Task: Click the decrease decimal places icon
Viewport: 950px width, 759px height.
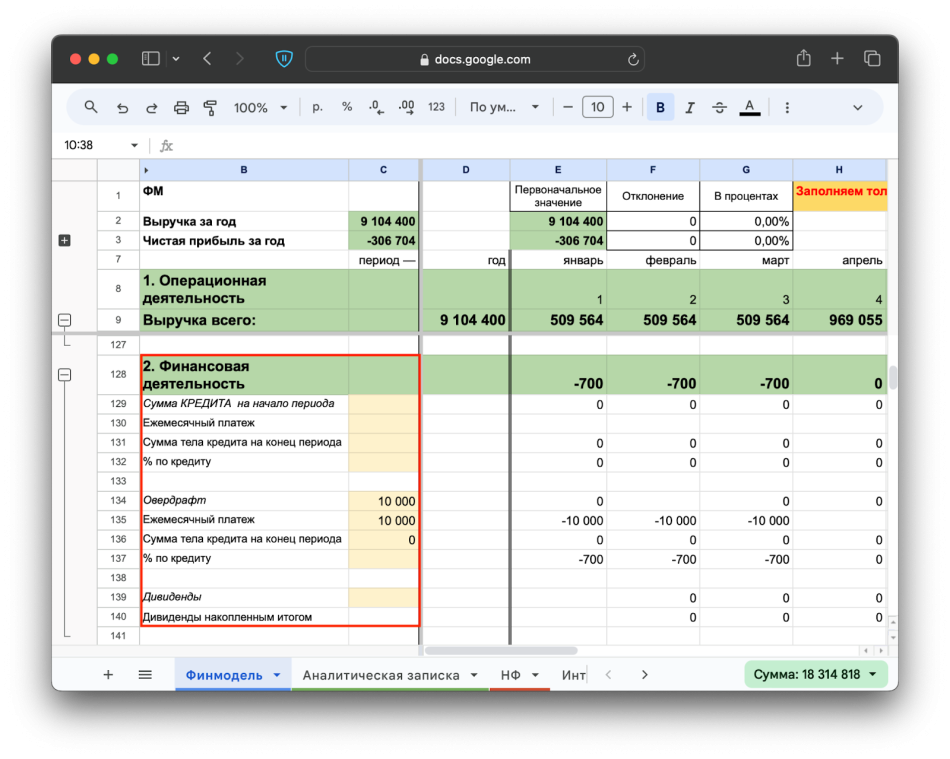Action: tap(375, 107)
